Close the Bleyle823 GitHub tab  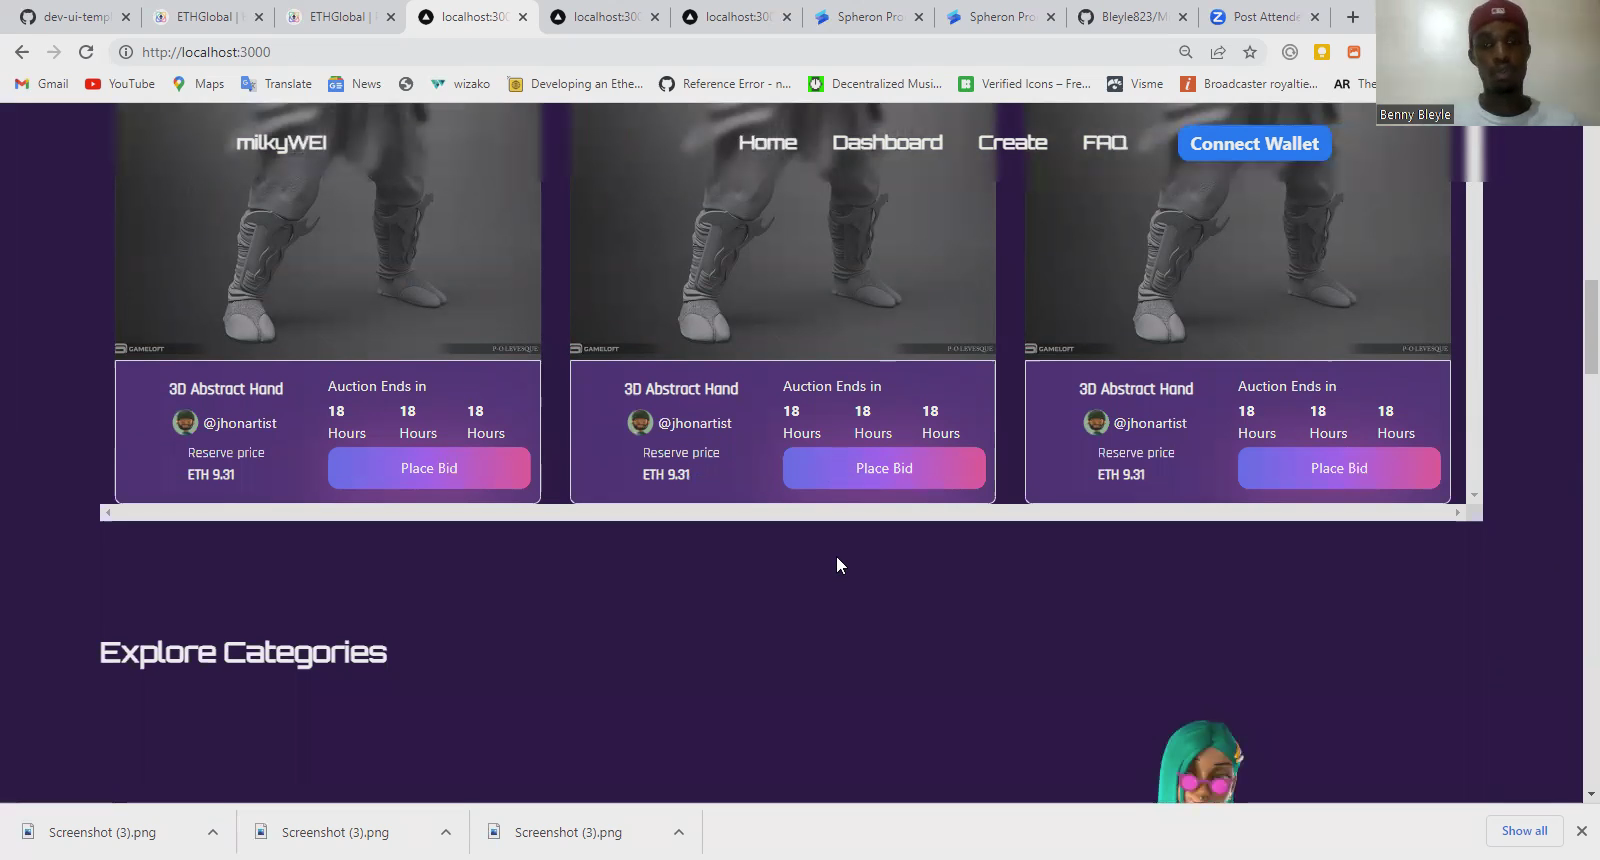pos(1183,17)
